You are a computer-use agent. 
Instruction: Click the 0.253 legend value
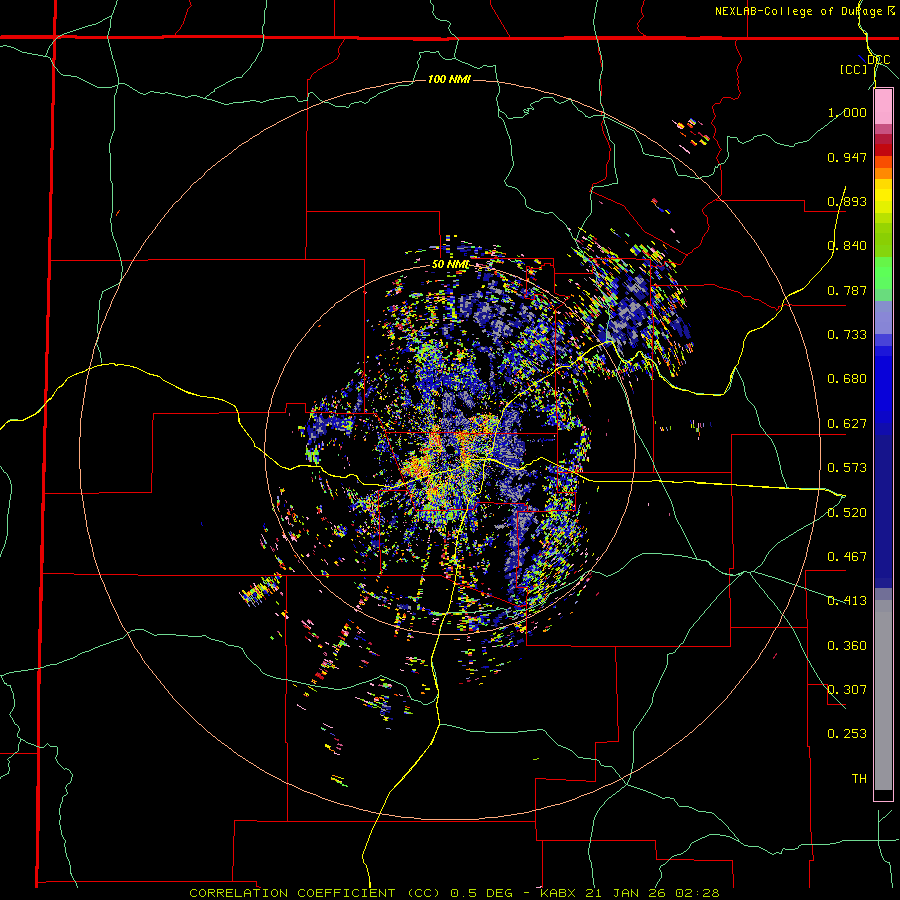(847, 734)
